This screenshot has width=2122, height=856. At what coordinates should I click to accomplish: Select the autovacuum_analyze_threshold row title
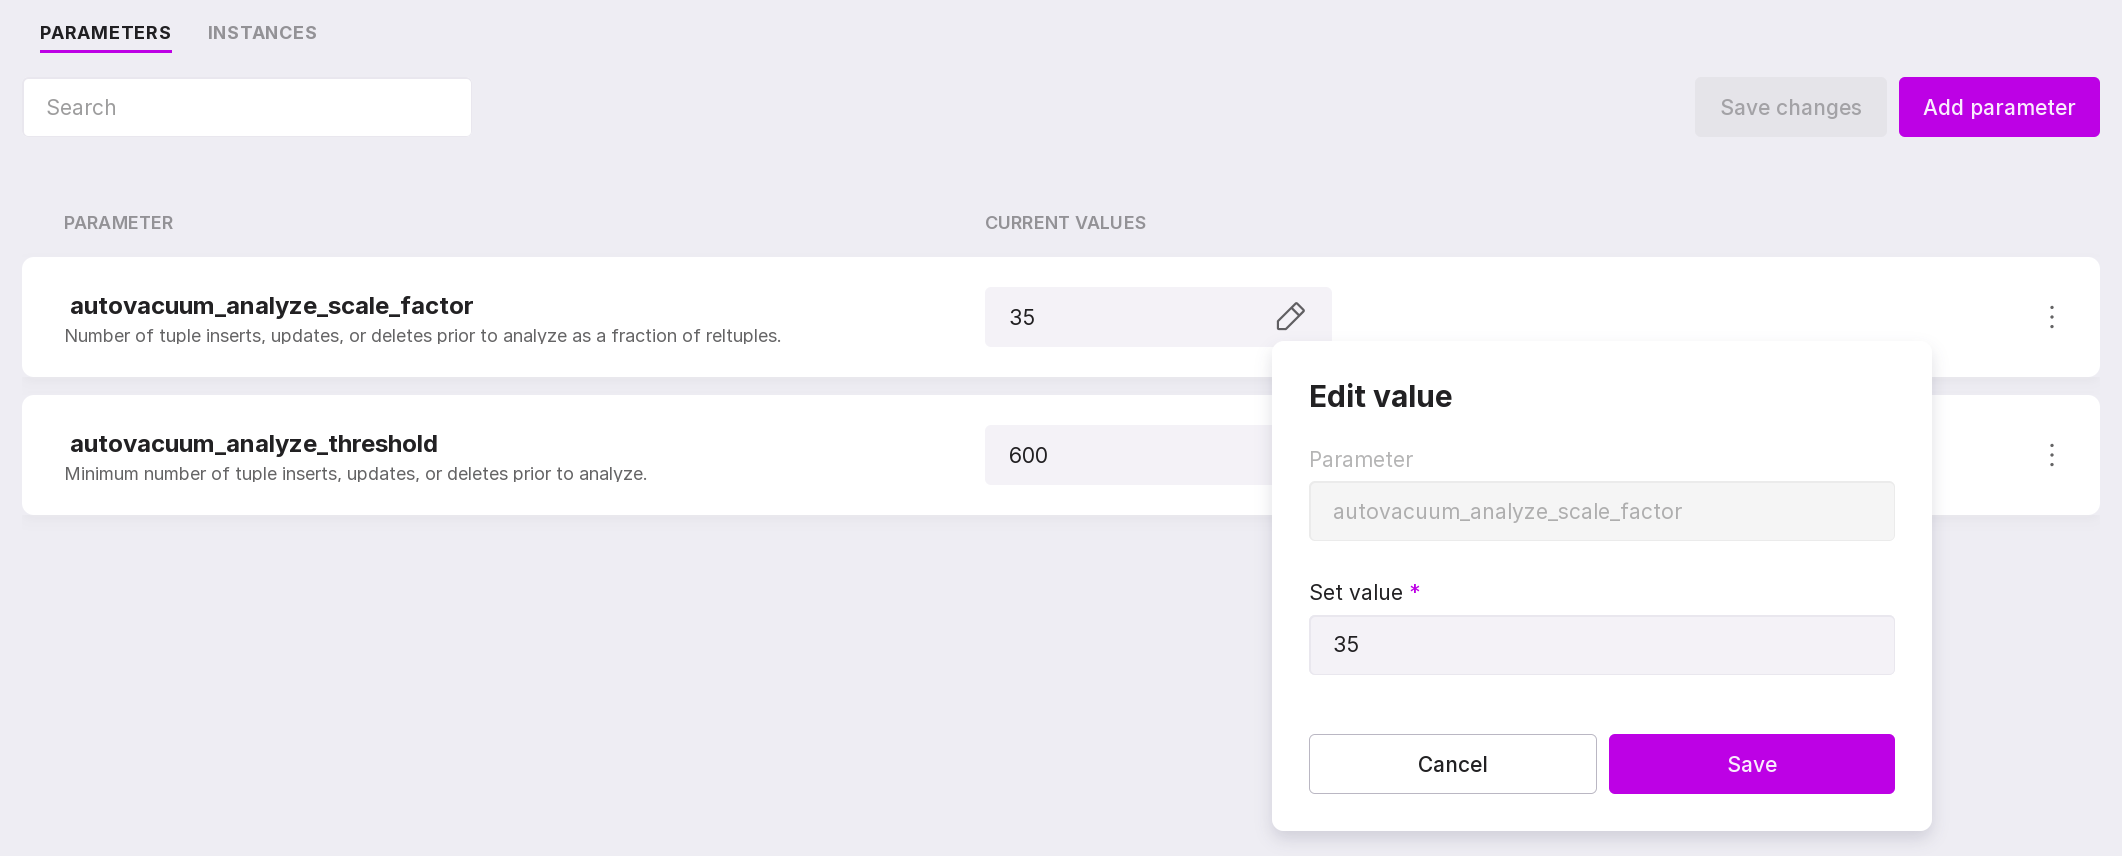click(x=254, y=444)
